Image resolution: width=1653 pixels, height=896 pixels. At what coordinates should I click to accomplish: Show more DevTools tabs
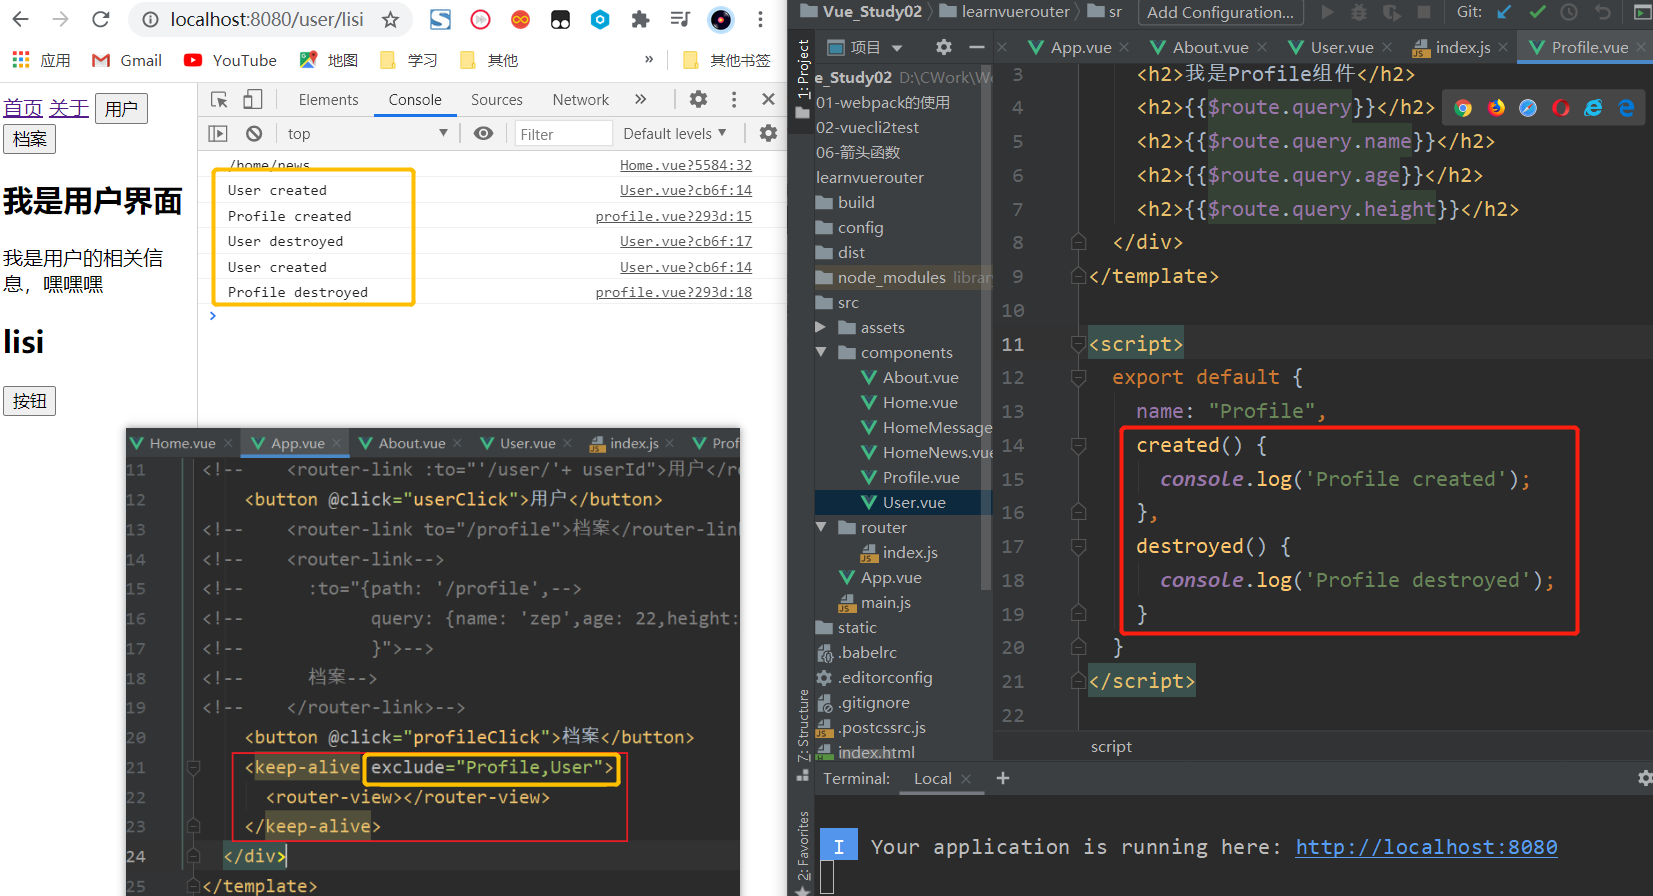pyautogui.click(x=640, y=99)
